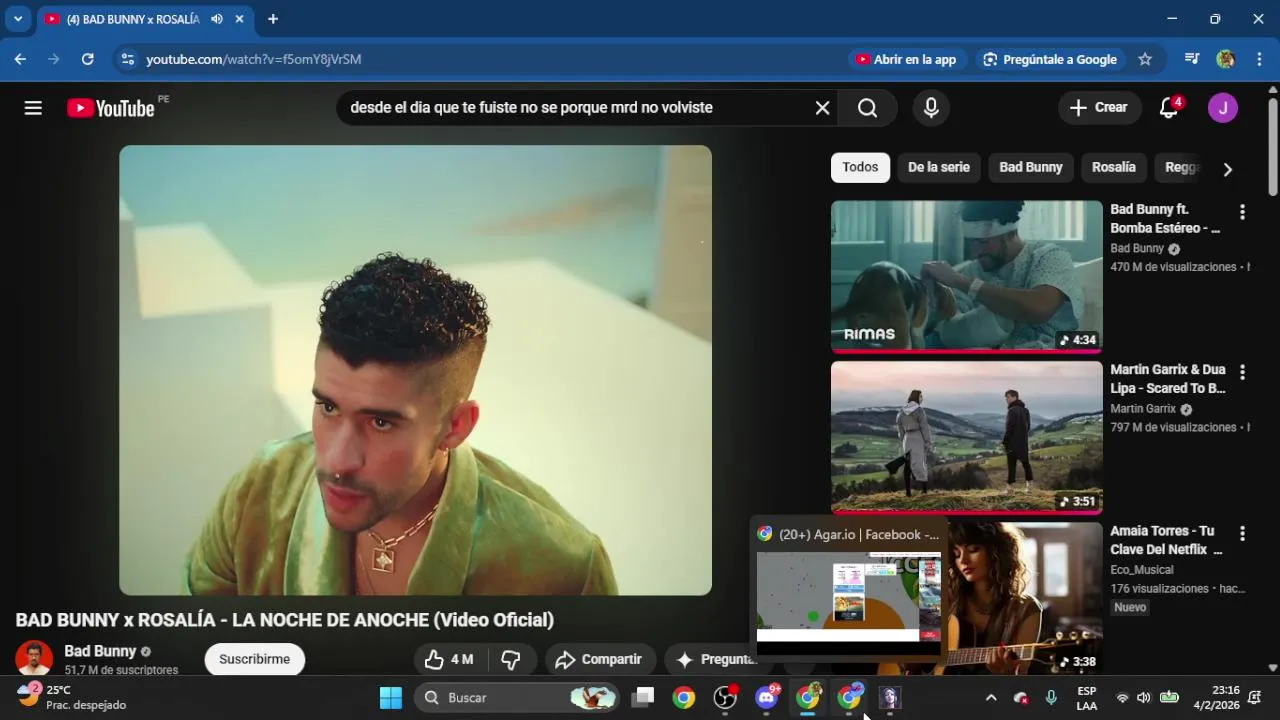Reload the YouTube page
The width and height of the screenshot is (1280, 720).
pyautogui.click(x=87, y=59)
